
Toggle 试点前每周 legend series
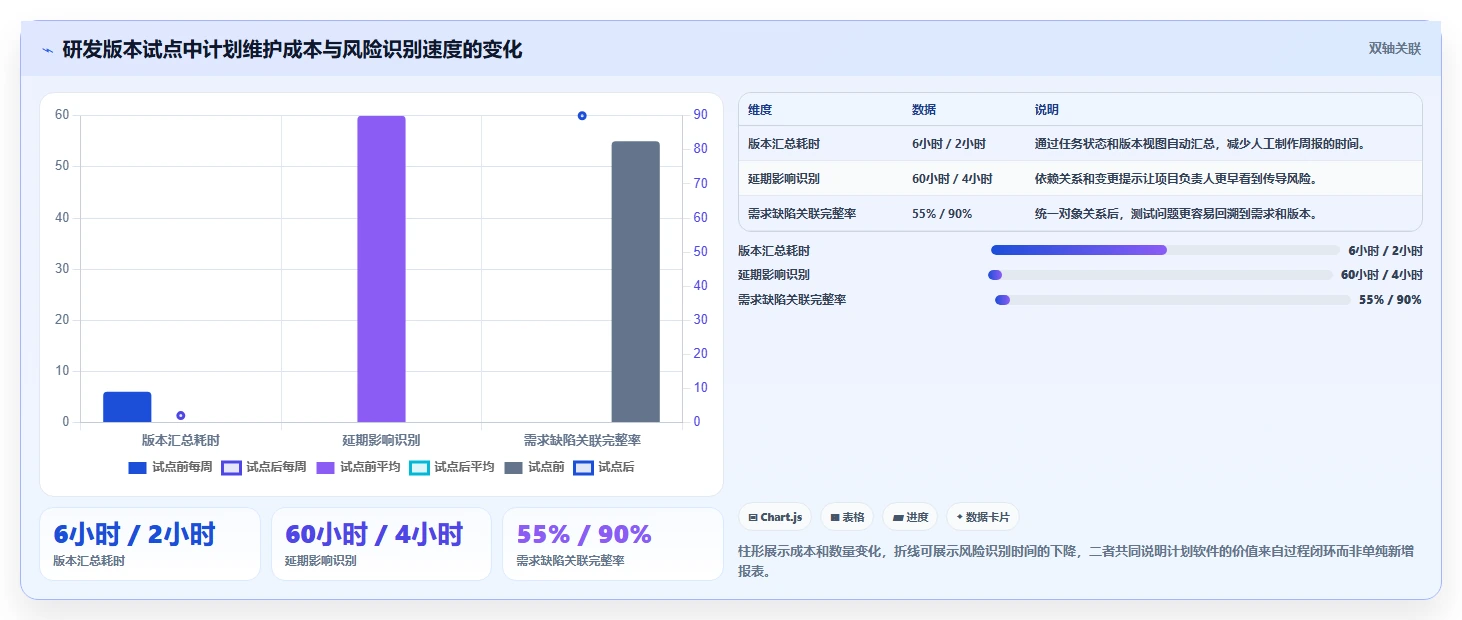coord(170,467)
